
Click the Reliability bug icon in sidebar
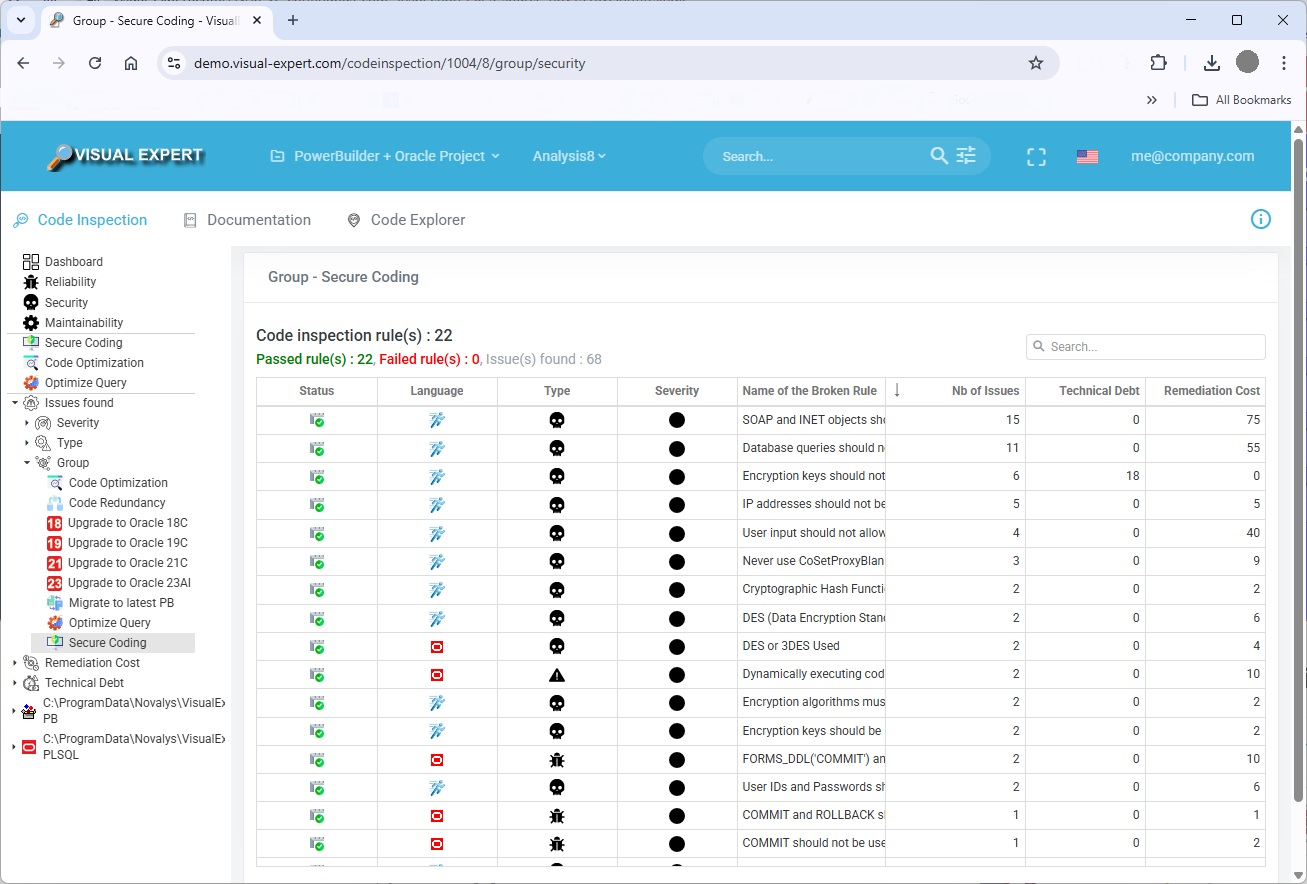tap(31, 282)
